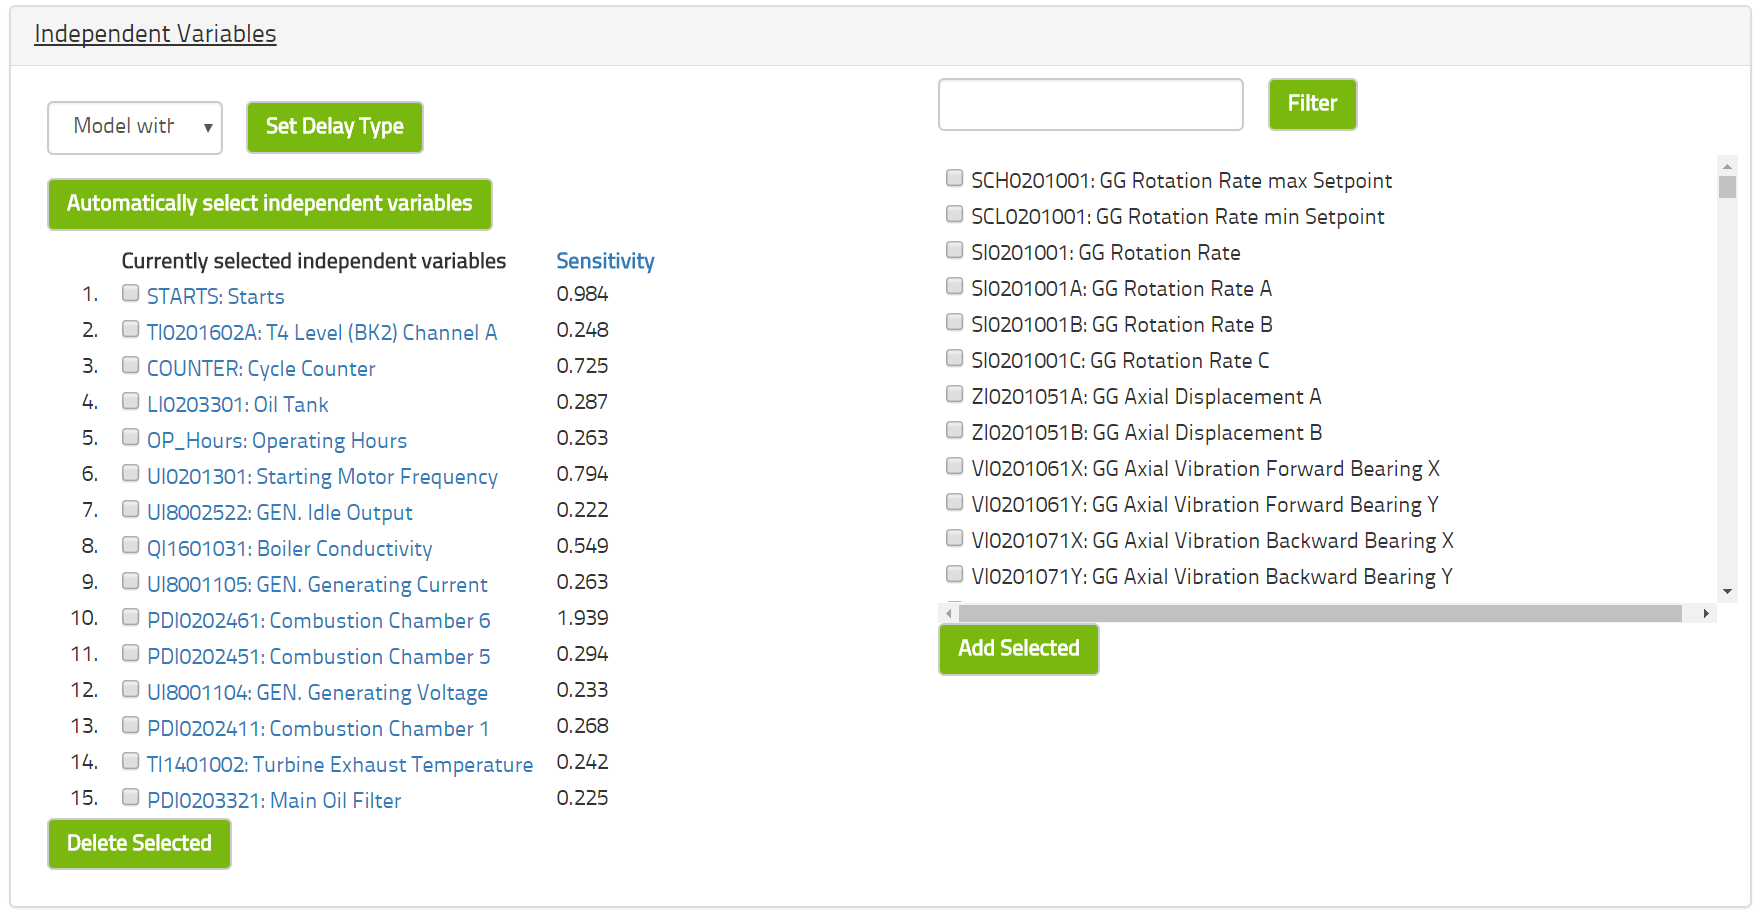Viewport: 1763px width, 917px height.
Task: Open the Model with delay type dropdown
Action: 135,127
